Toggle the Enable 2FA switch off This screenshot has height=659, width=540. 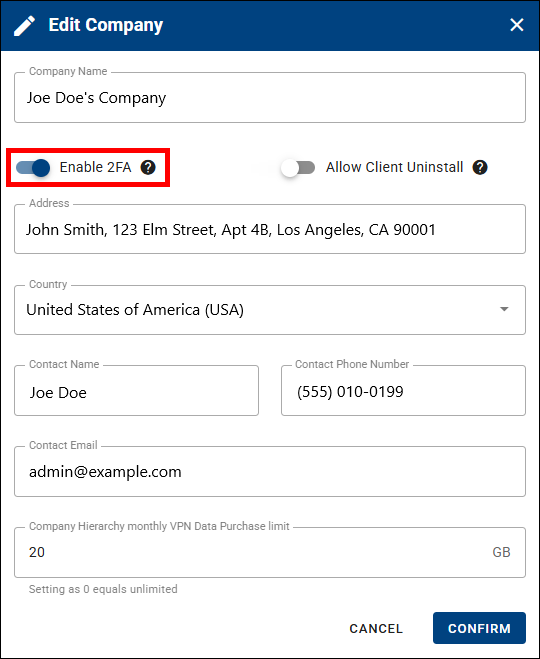click(33, 168)
